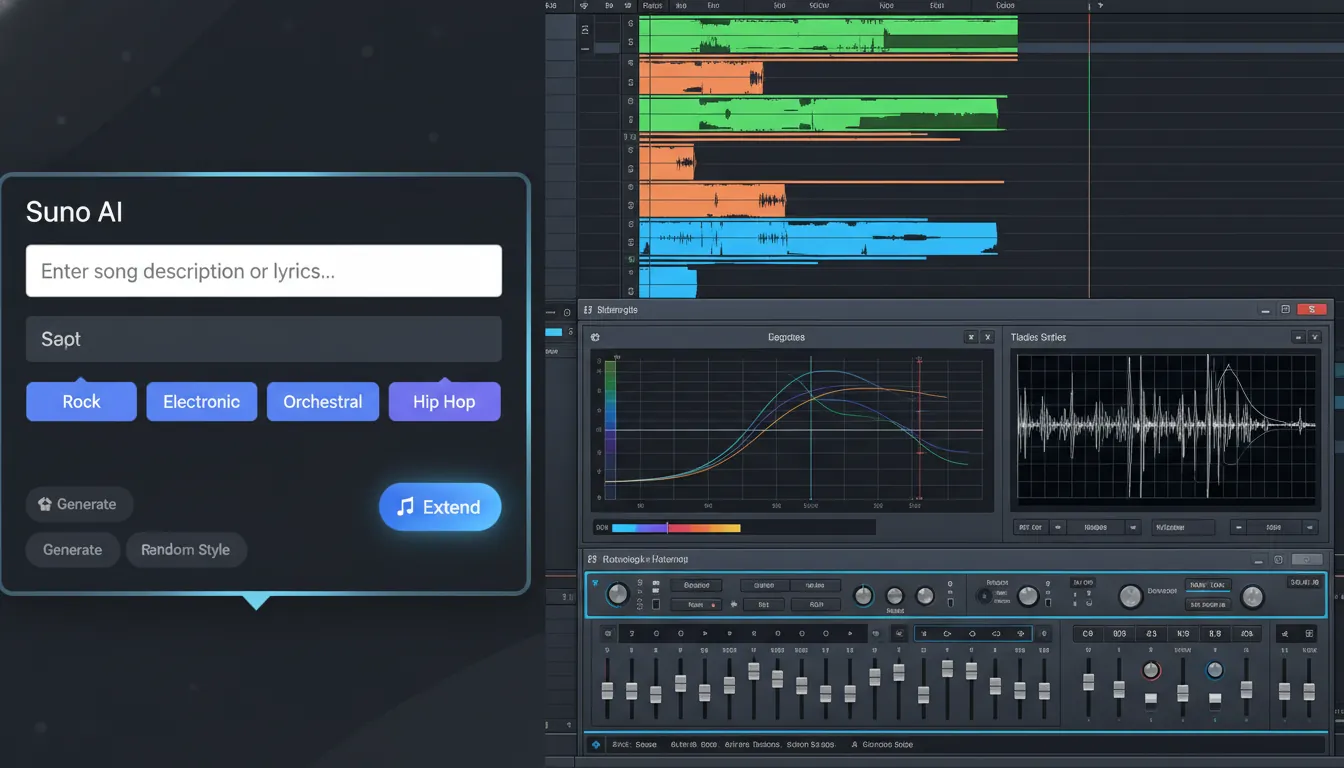Click the Booaoe button in the mixer
The image size is (1344, 768).
pos(696,585)
